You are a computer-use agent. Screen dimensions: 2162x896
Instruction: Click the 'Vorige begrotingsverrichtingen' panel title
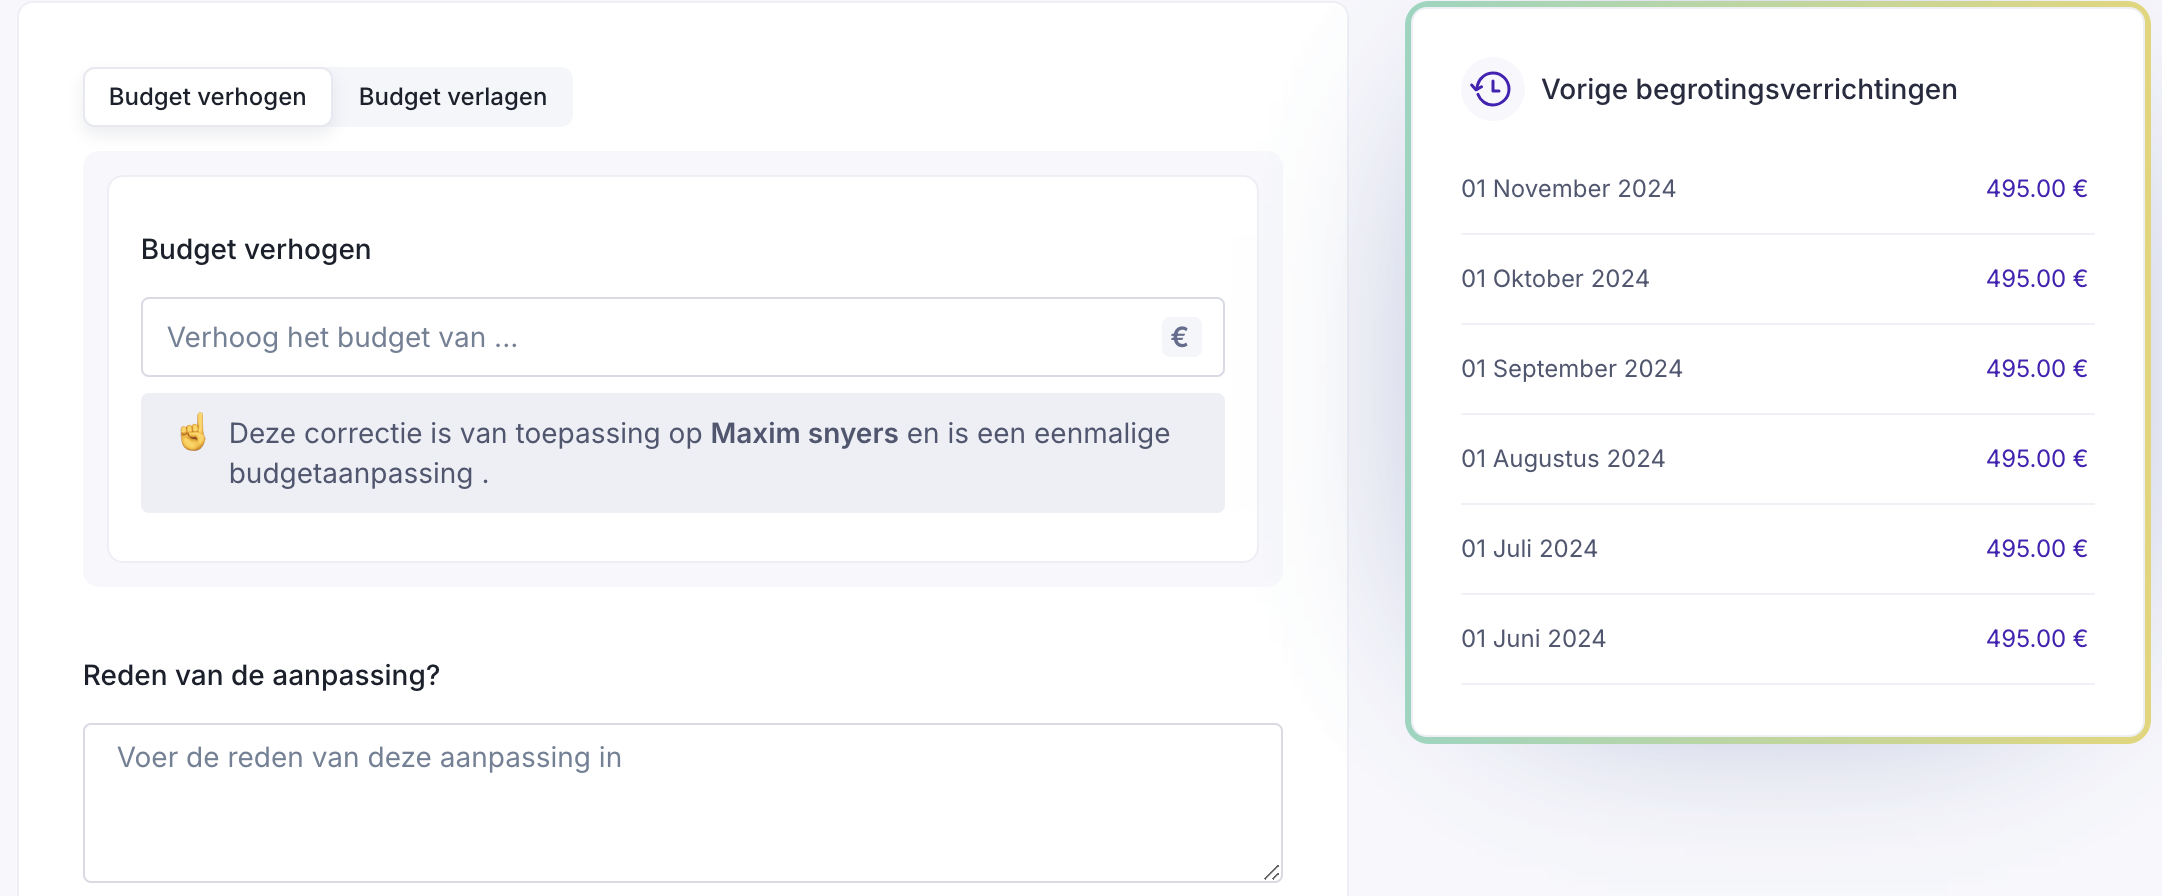point(1749,89)
